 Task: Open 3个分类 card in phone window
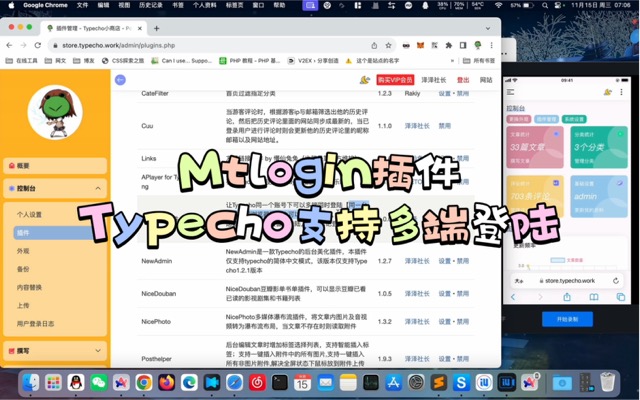(x=599, y=147)
